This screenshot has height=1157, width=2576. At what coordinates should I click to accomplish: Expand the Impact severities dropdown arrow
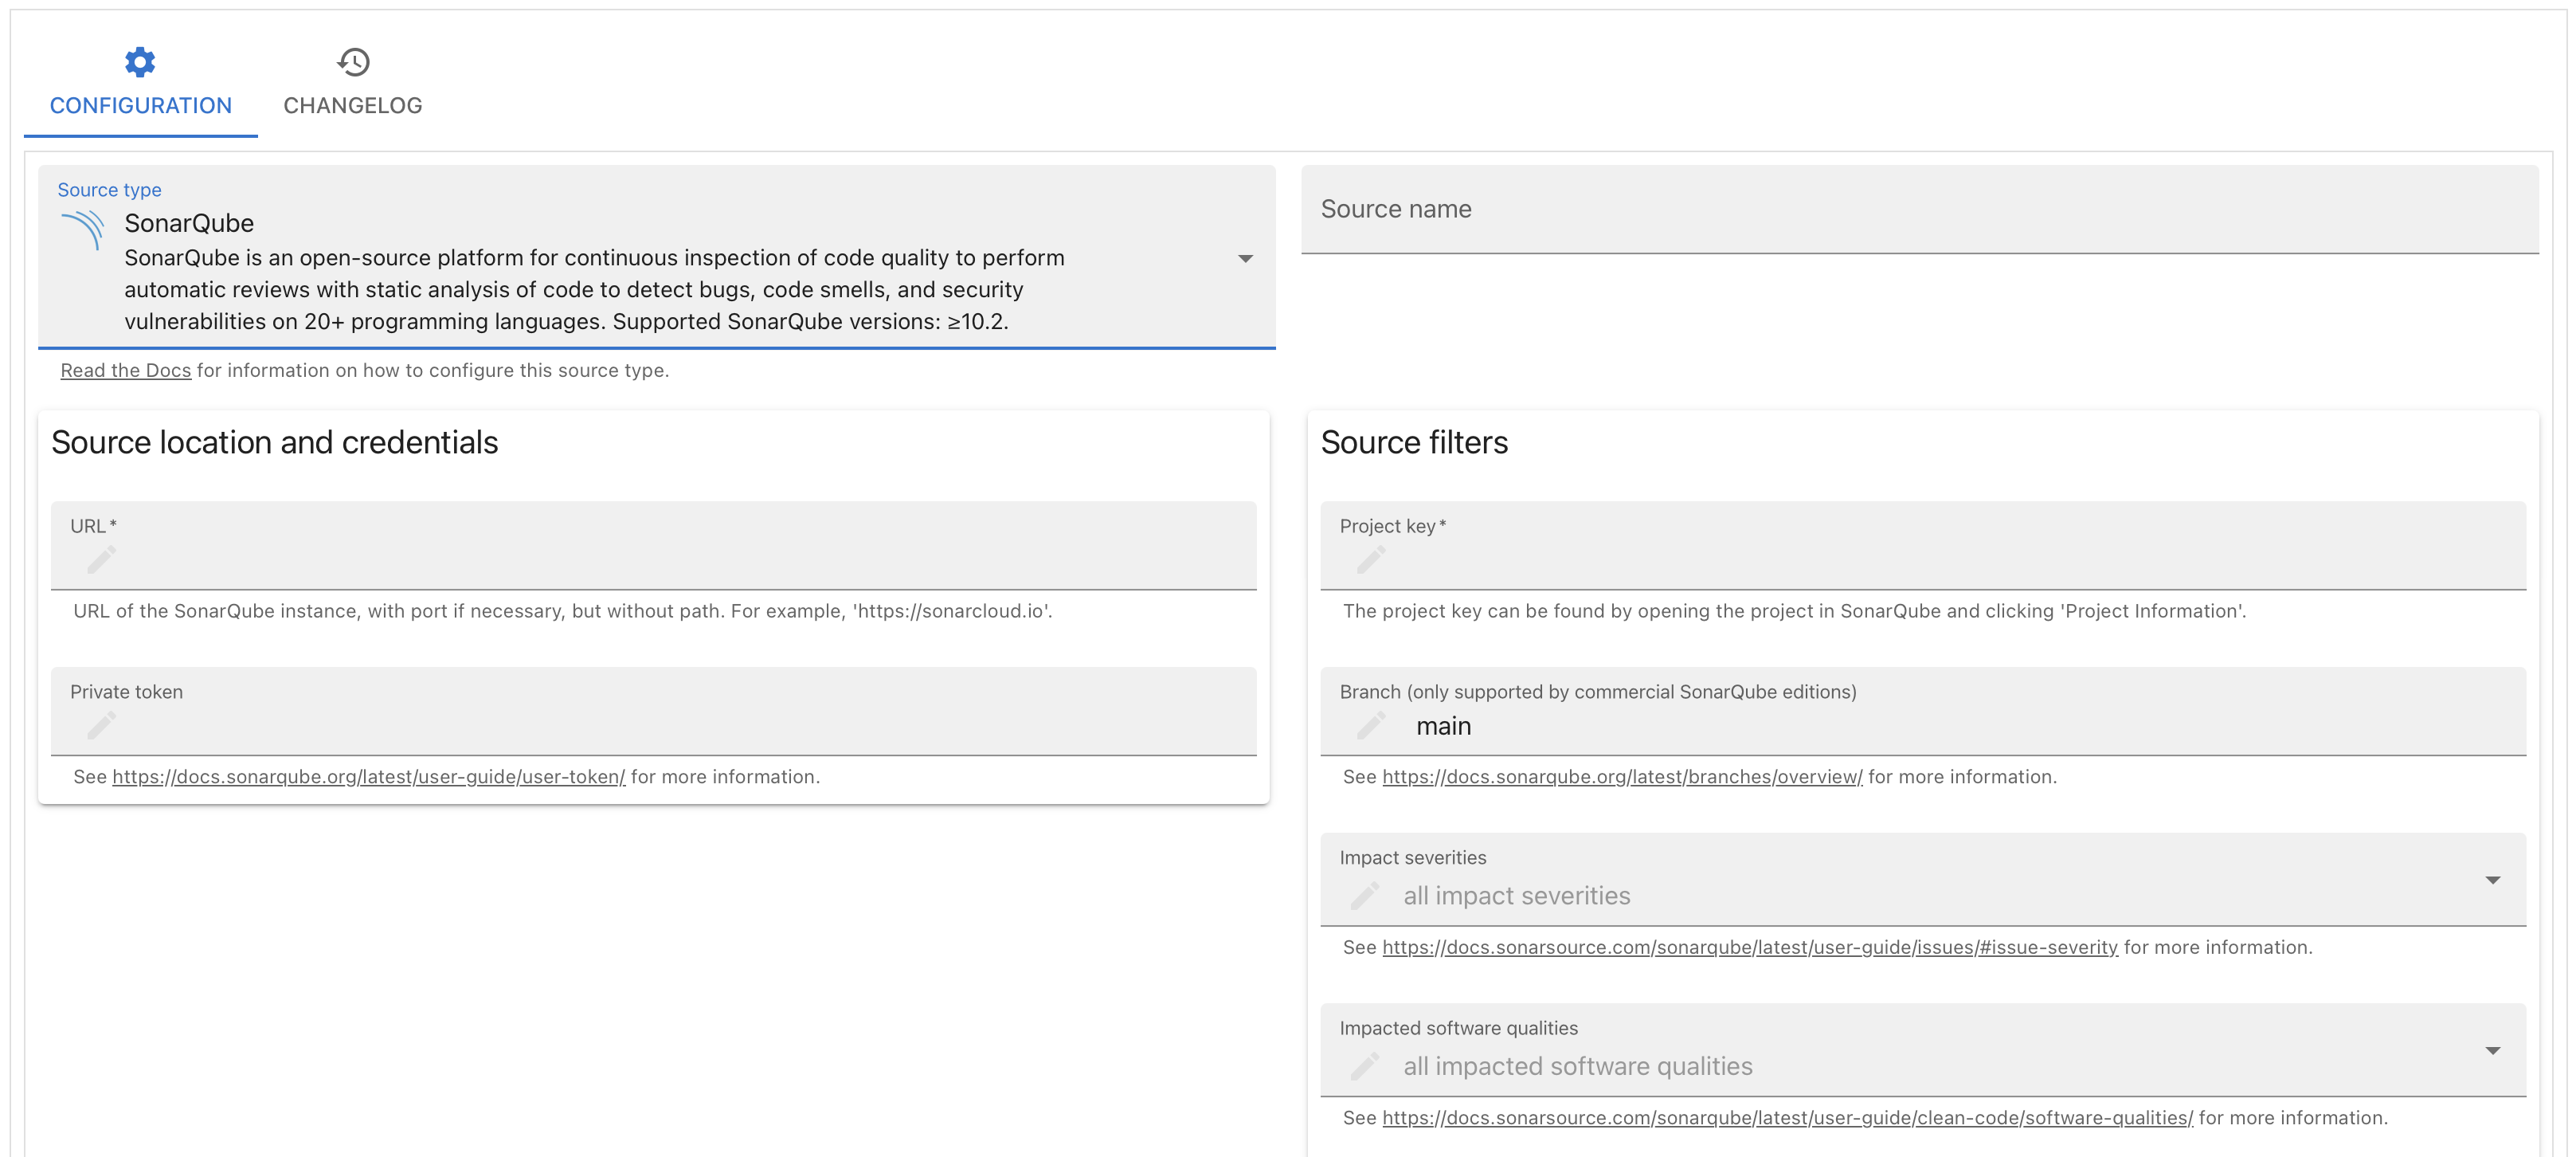(x=2492, y=880)
